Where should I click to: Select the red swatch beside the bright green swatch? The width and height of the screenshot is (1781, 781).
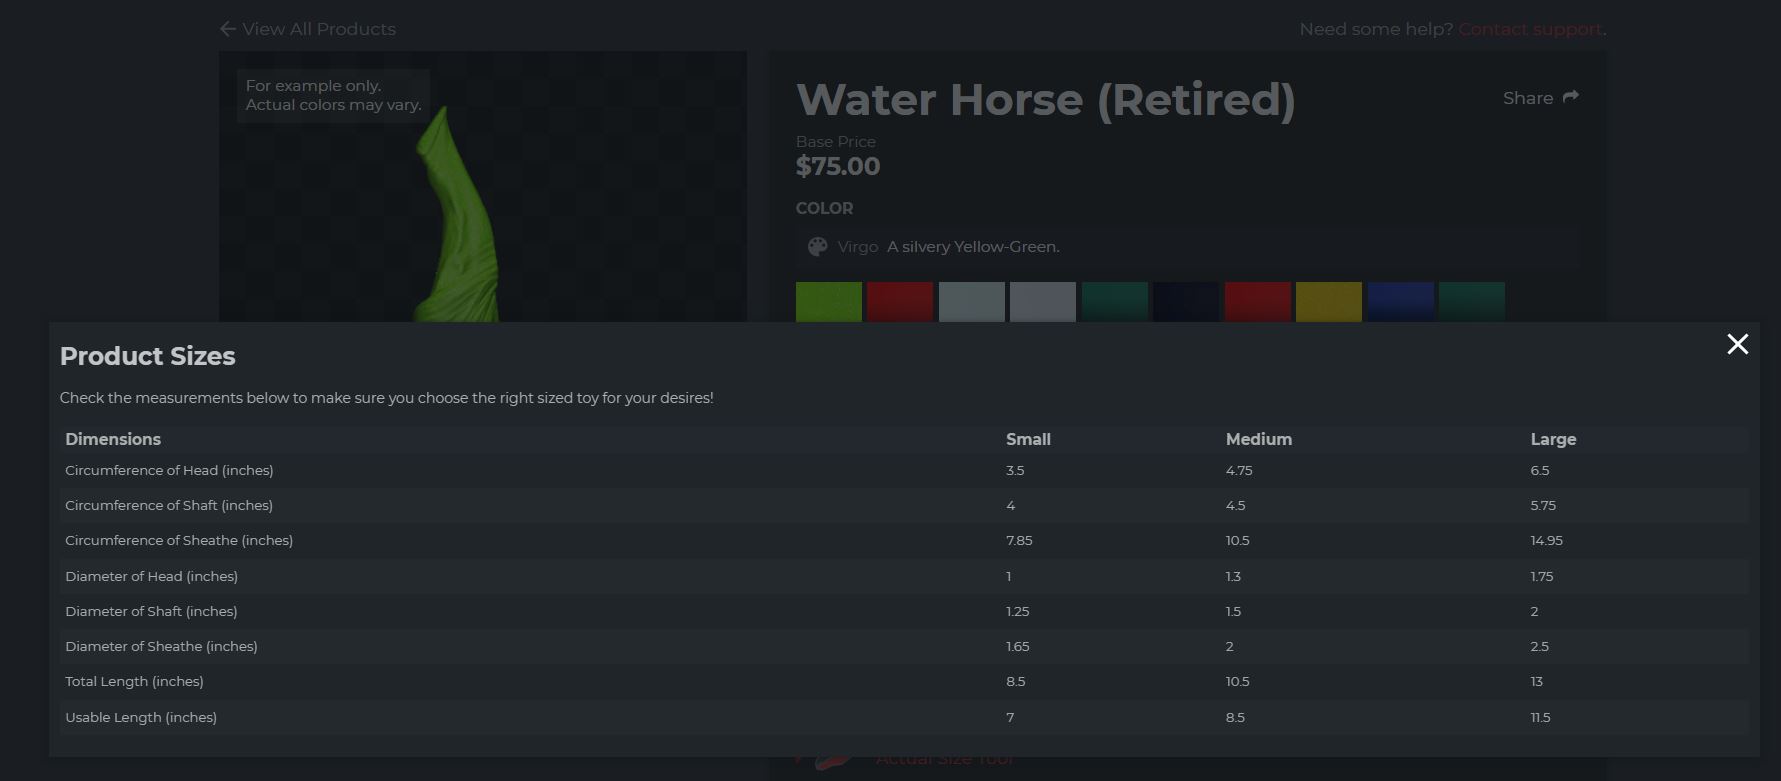[900, 302]
